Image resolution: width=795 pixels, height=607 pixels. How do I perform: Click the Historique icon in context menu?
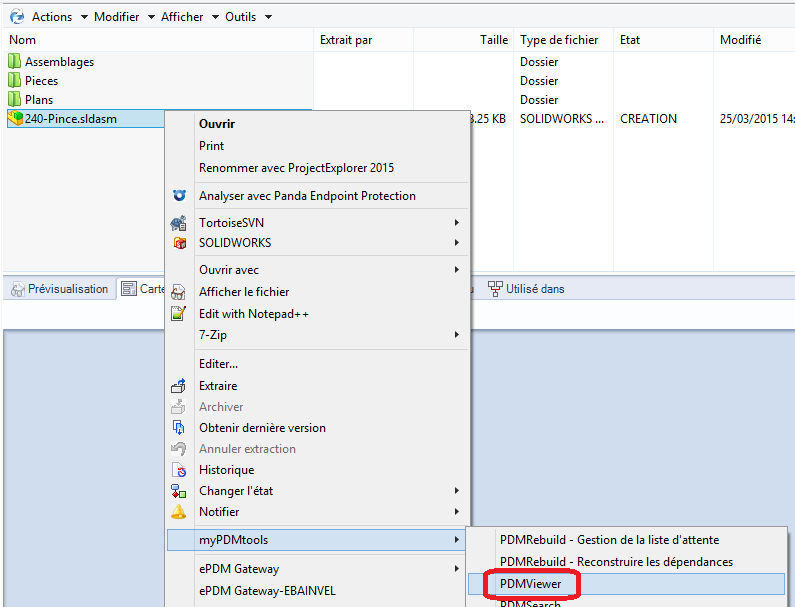pyautogui.click(x=178, y=470)
